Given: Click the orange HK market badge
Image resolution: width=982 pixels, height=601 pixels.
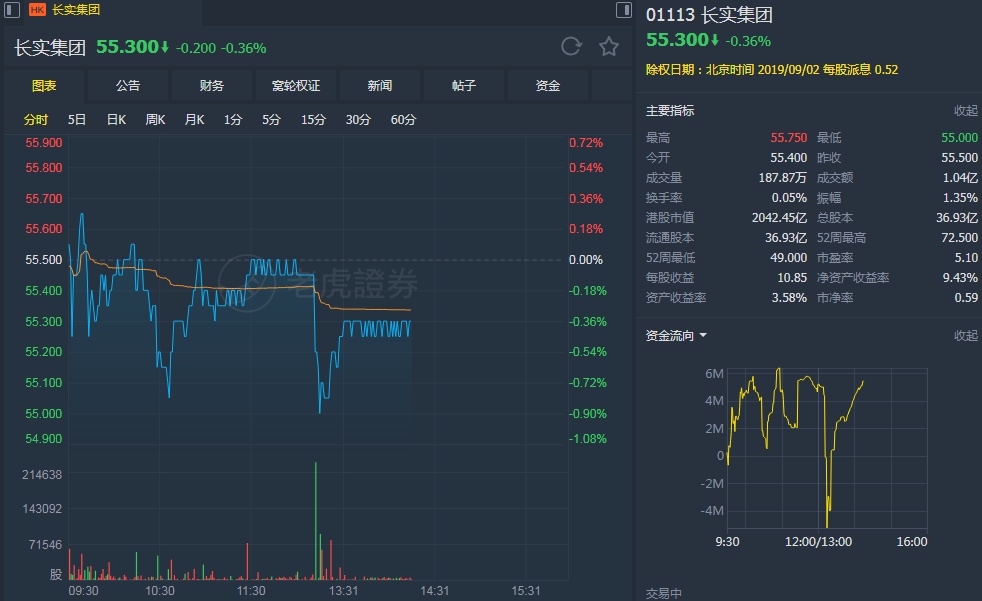Looking at the screenshot, I should (x=38, y=10).
